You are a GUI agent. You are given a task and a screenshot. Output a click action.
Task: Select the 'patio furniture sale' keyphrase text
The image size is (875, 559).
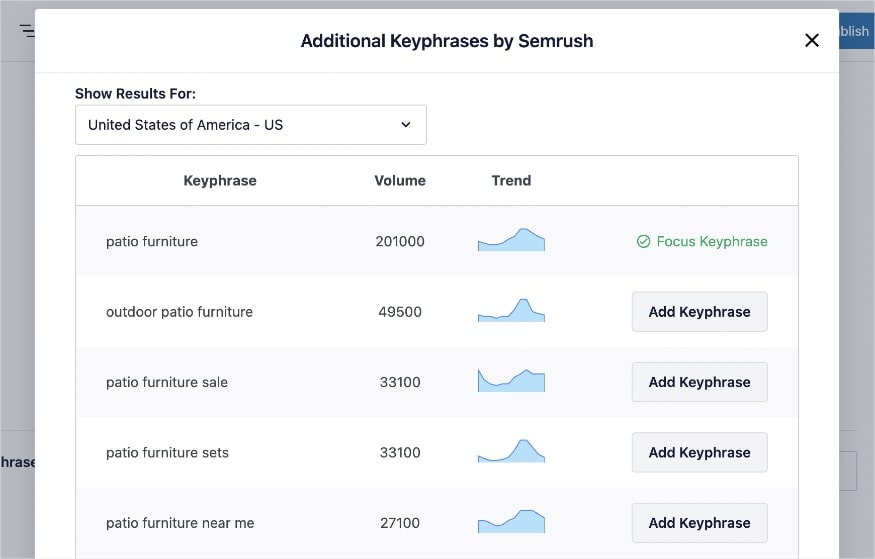click(167, 382)
